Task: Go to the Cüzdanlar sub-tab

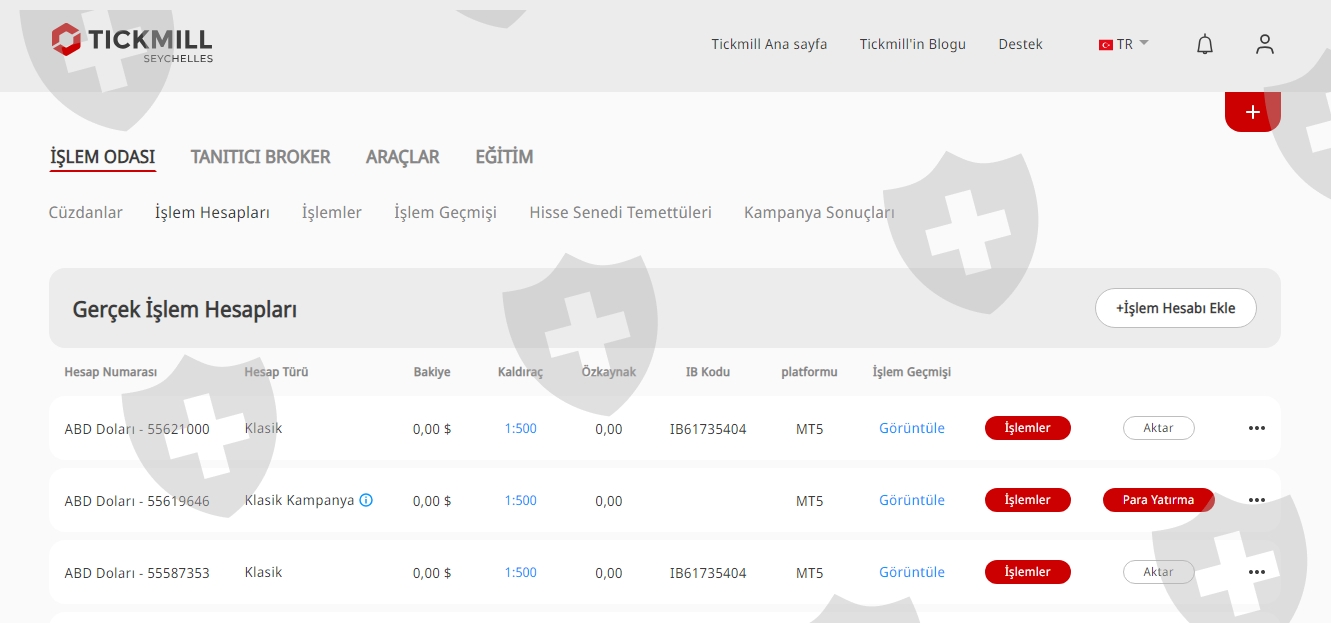Action: click(x=86, y=212)
